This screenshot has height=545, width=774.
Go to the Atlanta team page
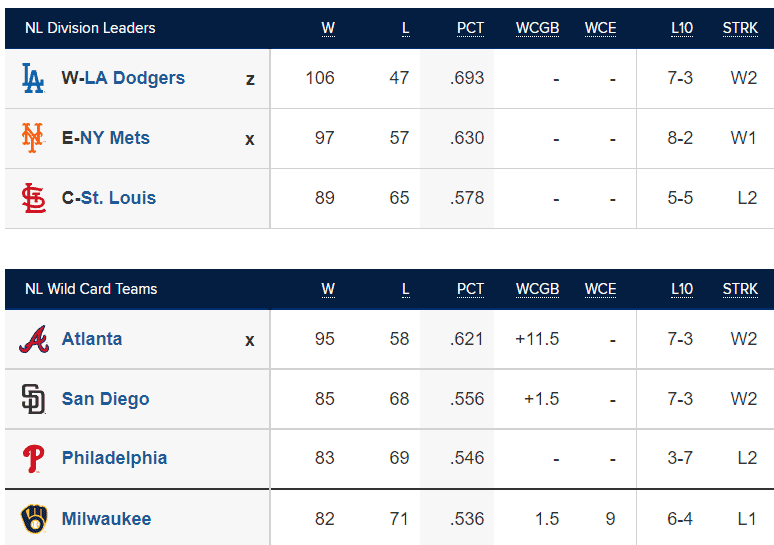tap(92, 339)
